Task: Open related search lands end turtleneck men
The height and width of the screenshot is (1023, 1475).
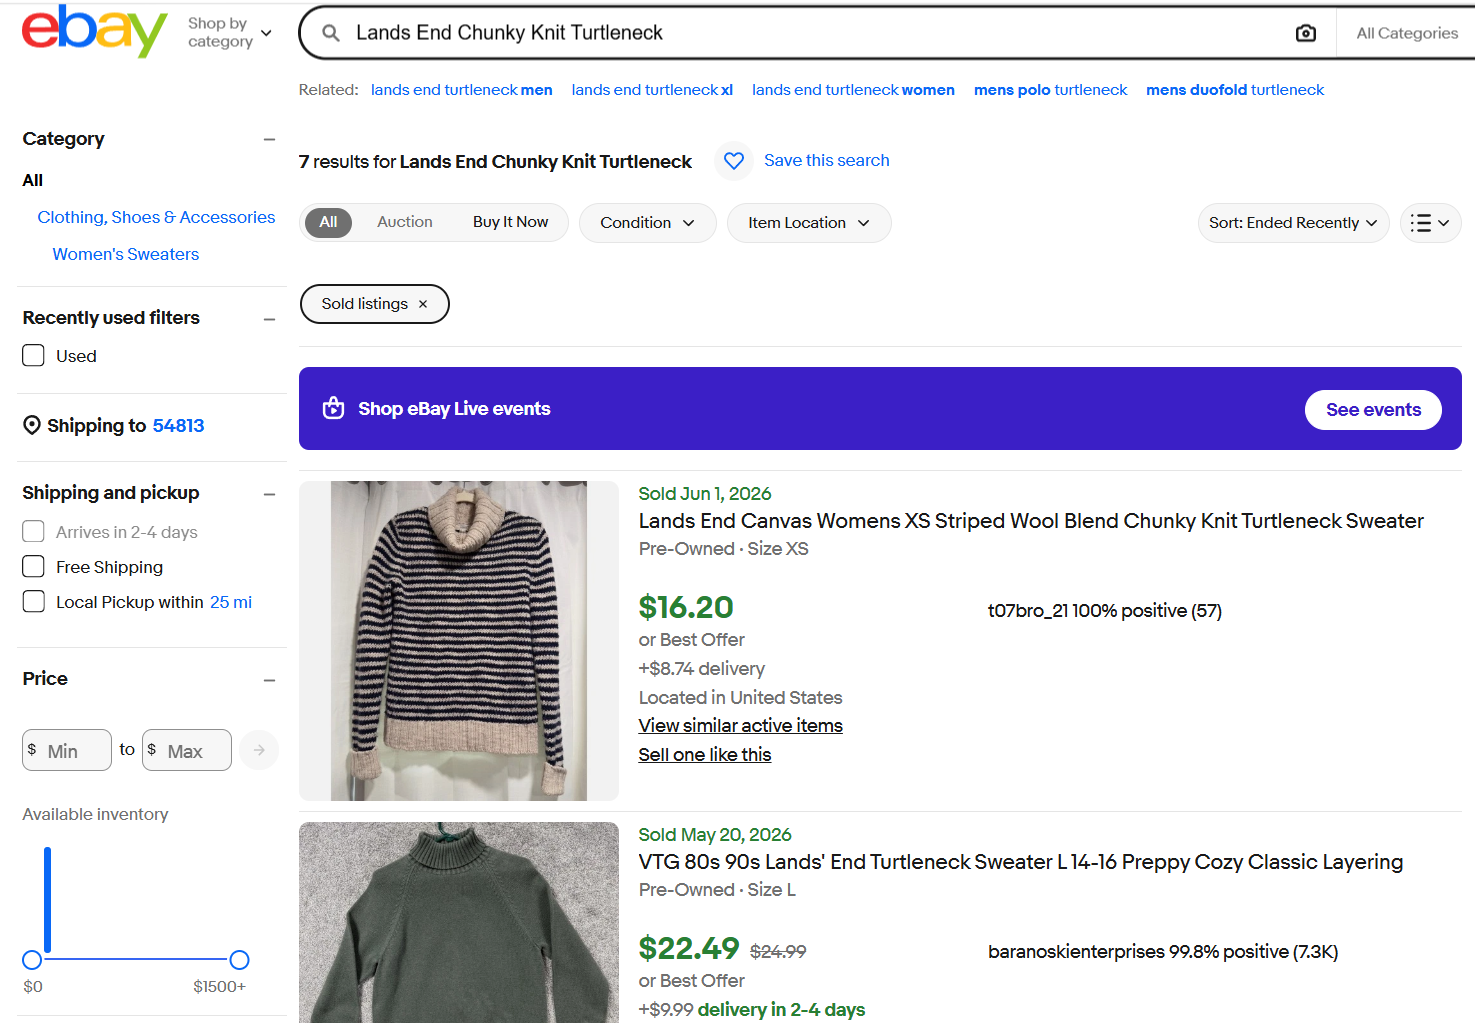Action: pos(462,90)
